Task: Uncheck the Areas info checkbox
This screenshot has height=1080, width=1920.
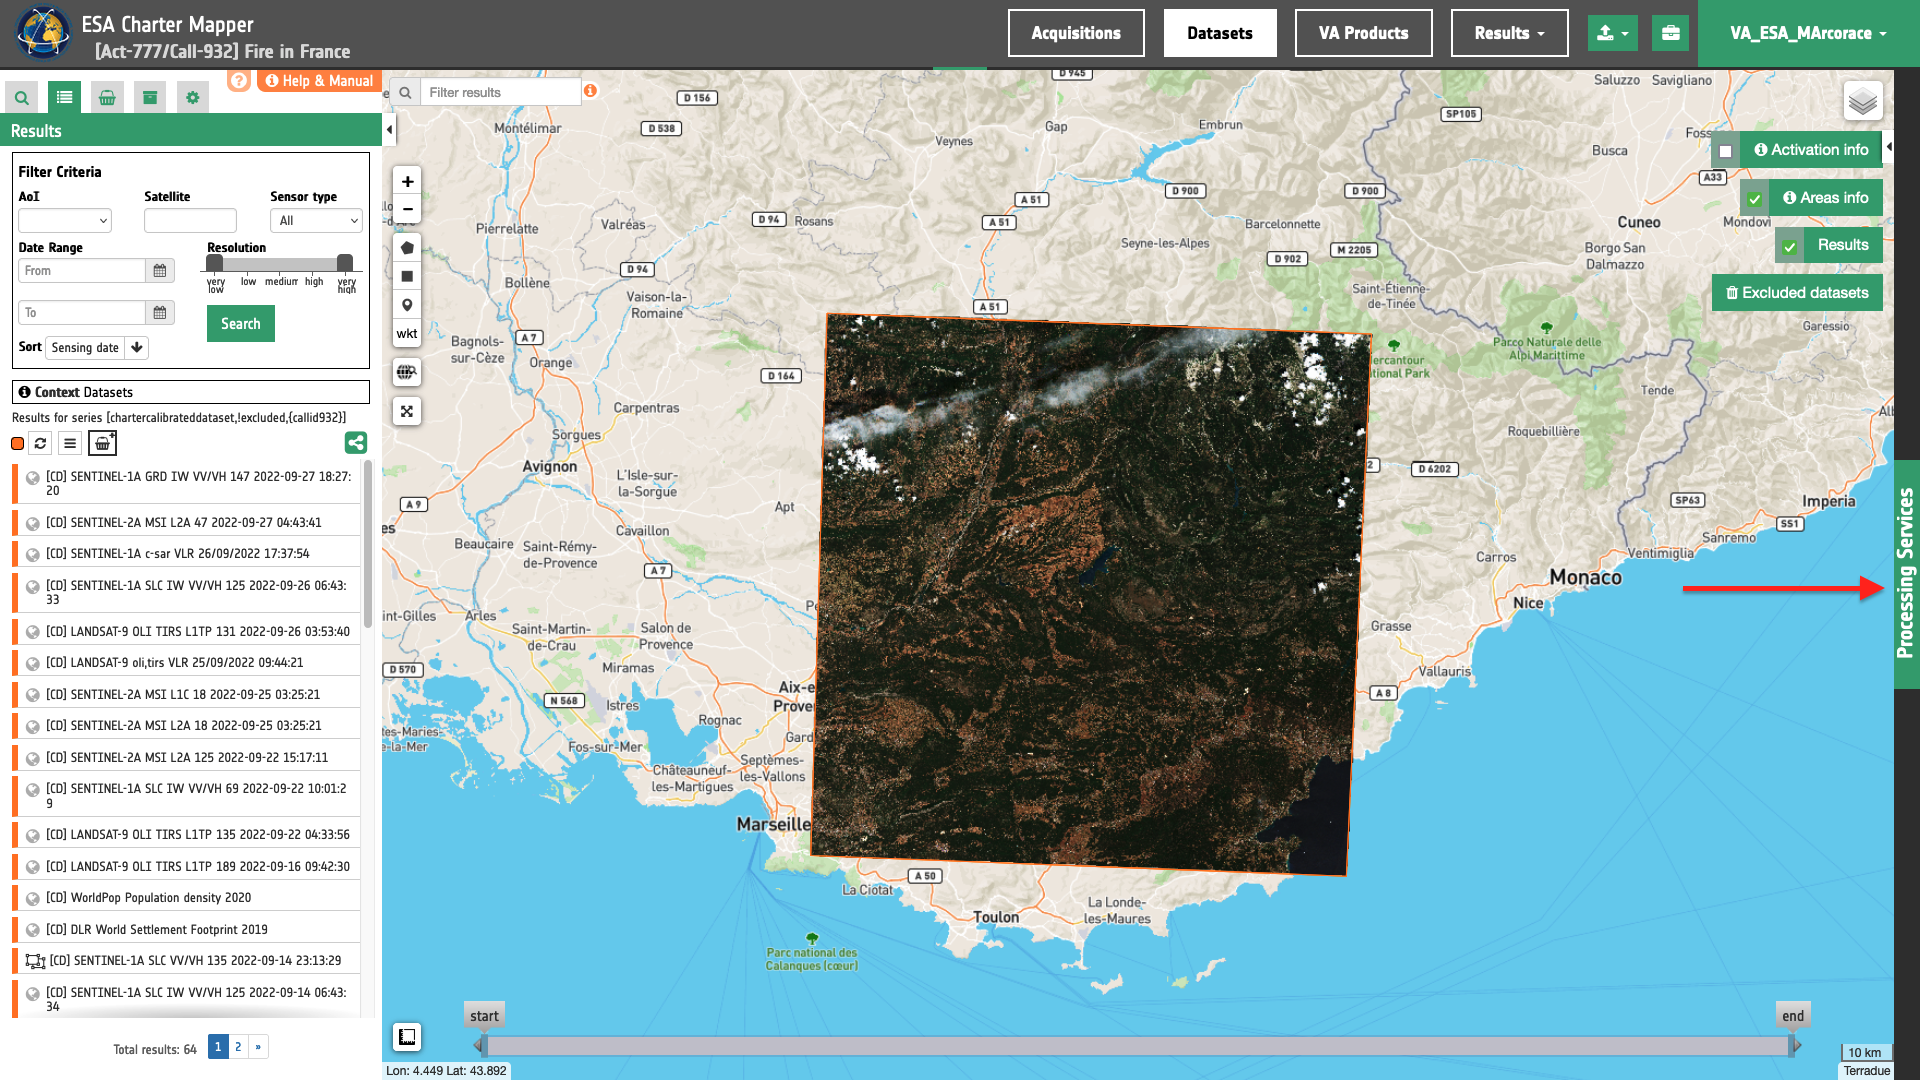Action: click(1755, 199)
